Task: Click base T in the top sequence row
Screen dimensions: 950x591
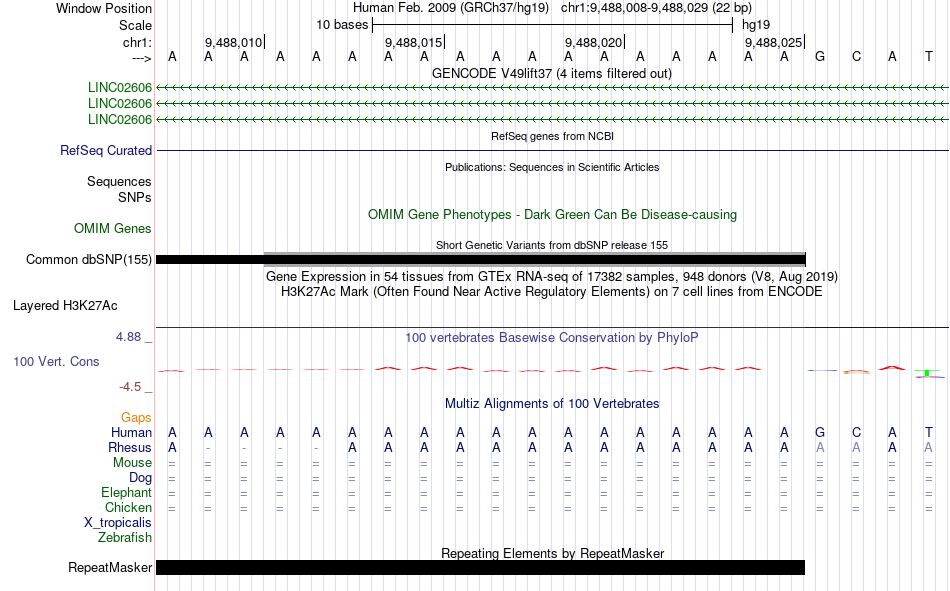Action: click(928, 57)
